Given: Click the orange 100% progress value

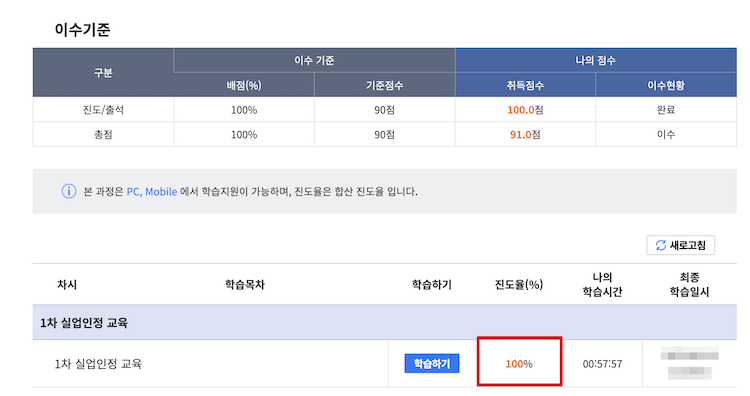Looking at the screenshot, I should (519, 364).
